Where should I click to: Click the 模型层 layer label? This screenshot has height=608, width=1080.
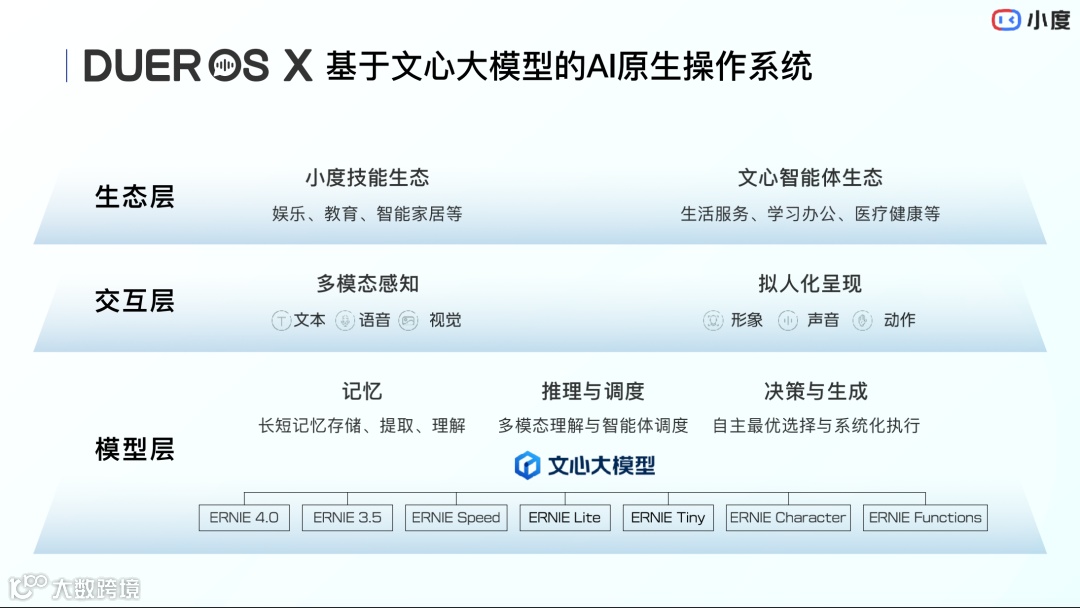(134, 449)
